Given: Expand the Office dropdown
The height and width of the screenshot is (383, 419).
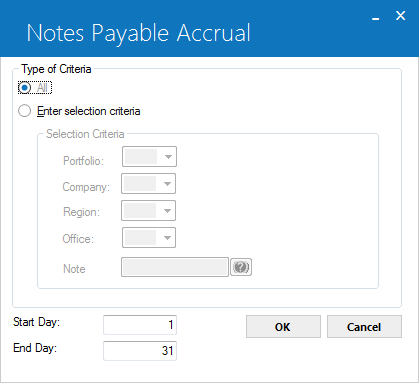Looking at the screenshot, I should [167, 238].
